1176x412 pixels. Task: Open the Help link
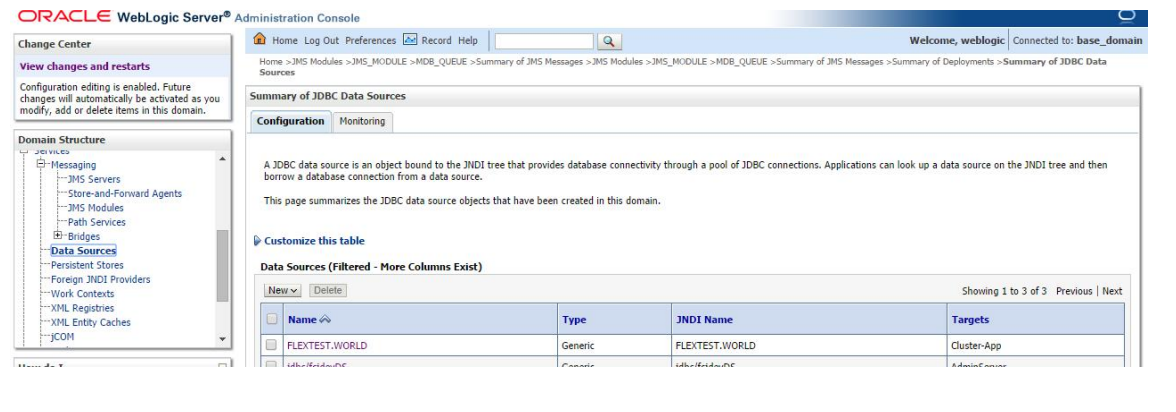coord(468,41)
